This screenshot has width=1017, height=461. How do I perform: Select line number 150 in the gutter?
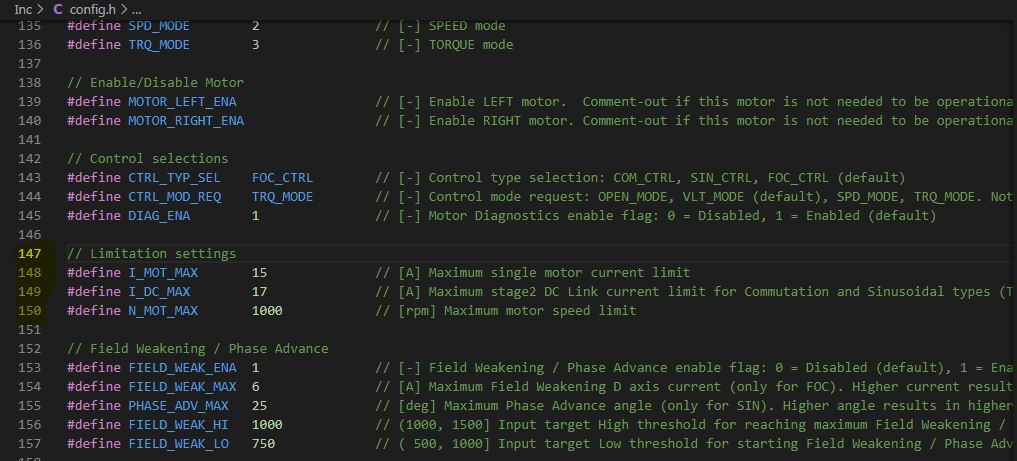pyautogui.click(x=29, y=311)
